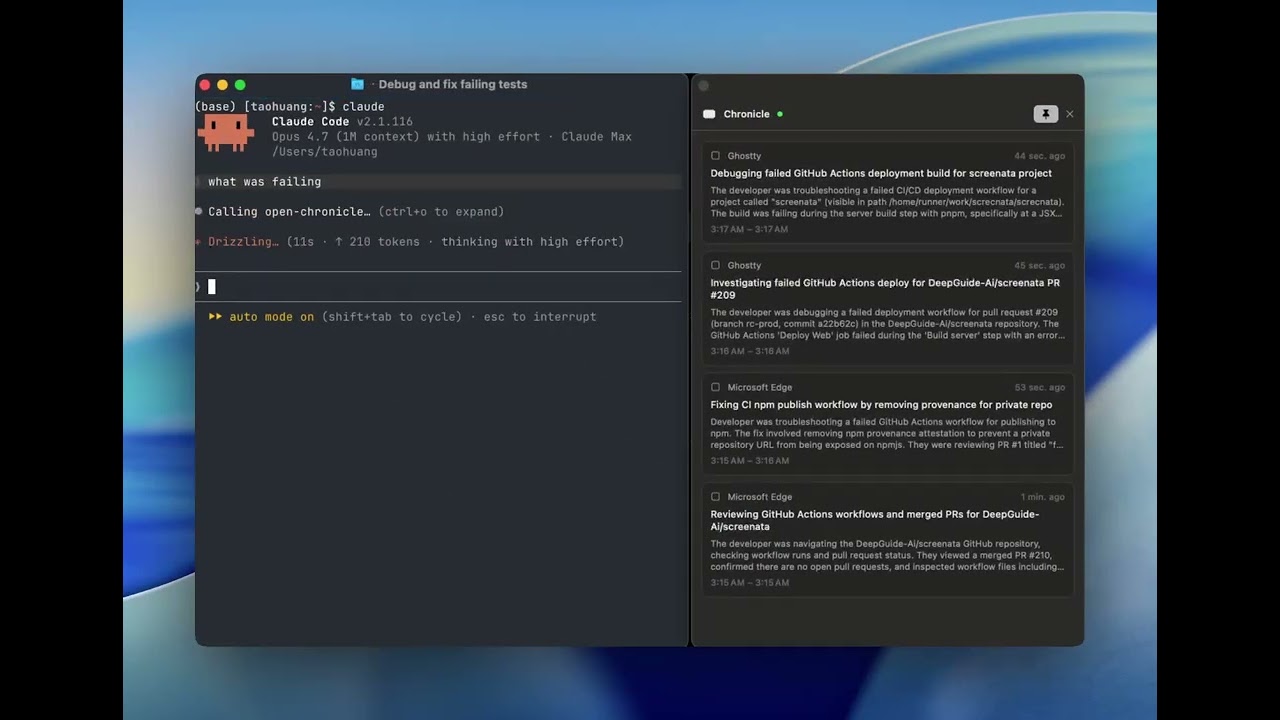This screenshot has width=1280, height=720.
Task: Click '53 sec. ago' timestamp on third card
Action: pos(1039,388)
